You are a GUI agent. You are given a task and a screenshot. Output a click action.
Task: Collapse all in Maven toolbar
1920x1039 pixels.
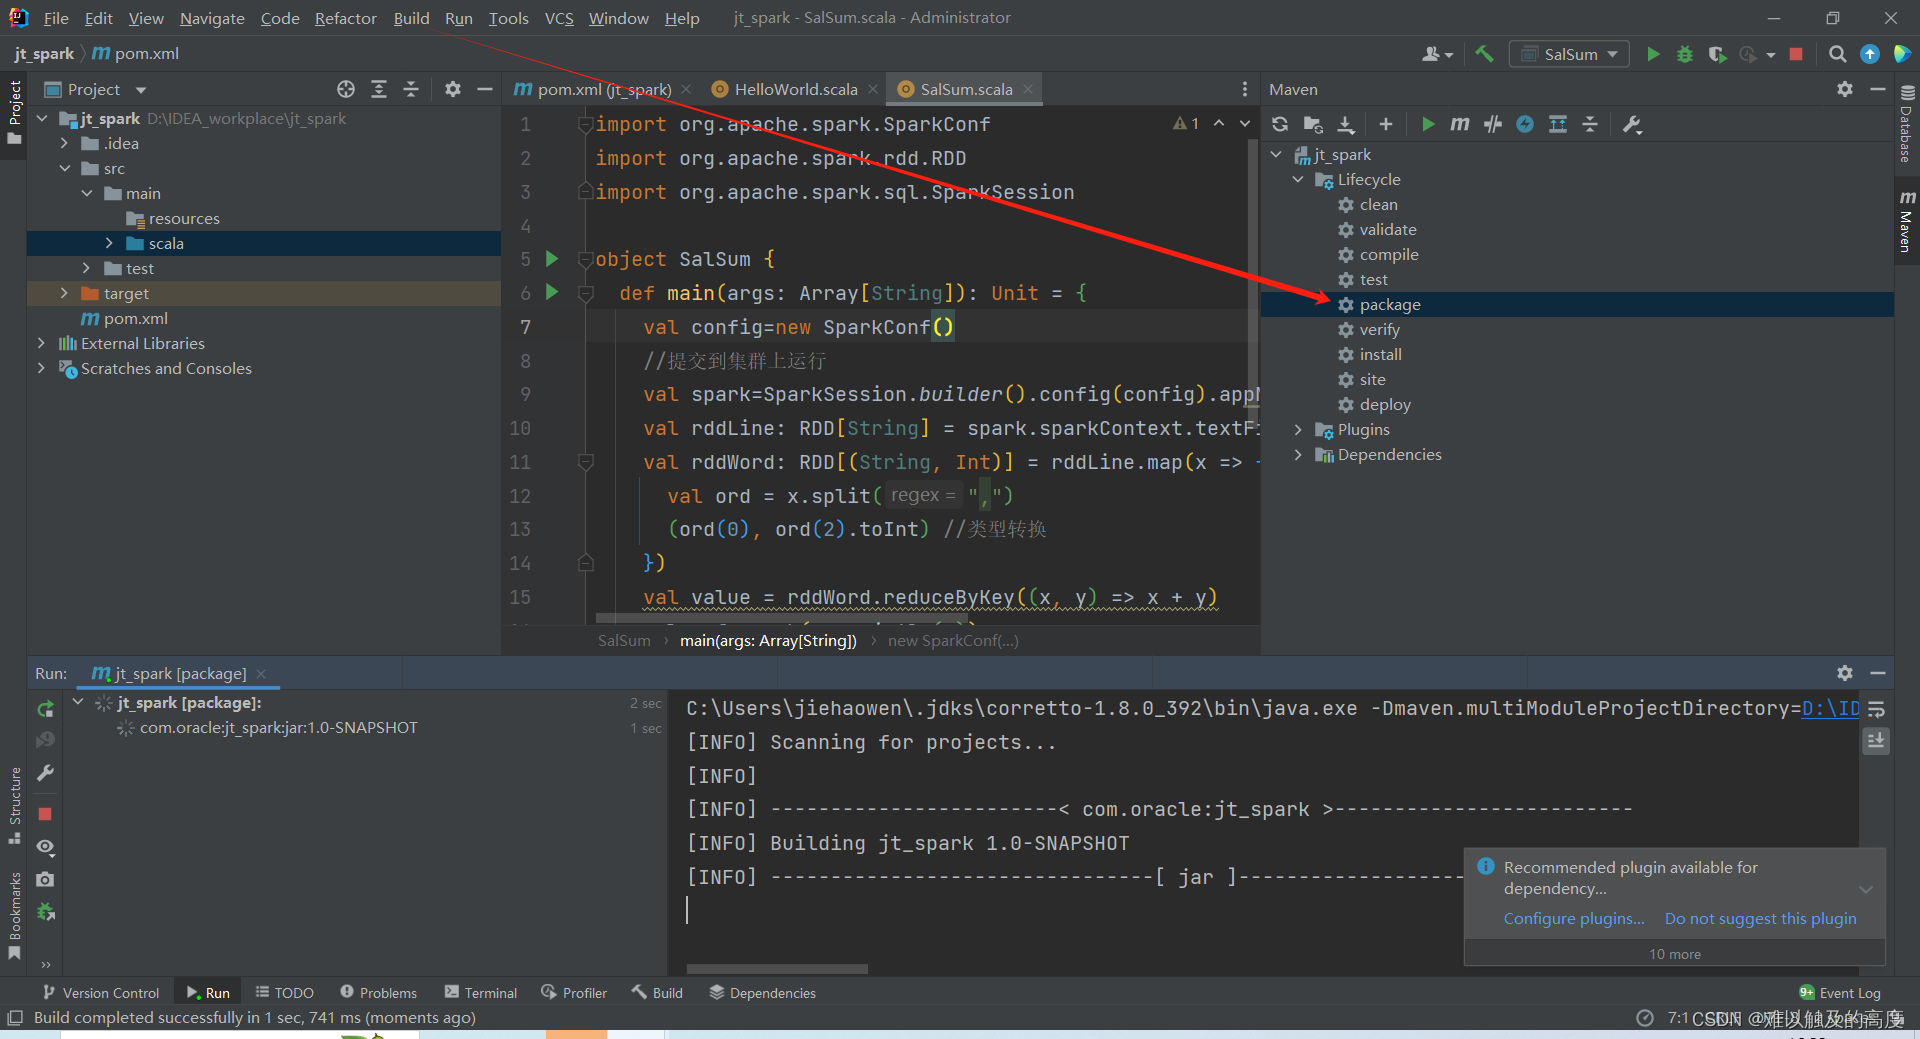click(x=1590, y=124)
